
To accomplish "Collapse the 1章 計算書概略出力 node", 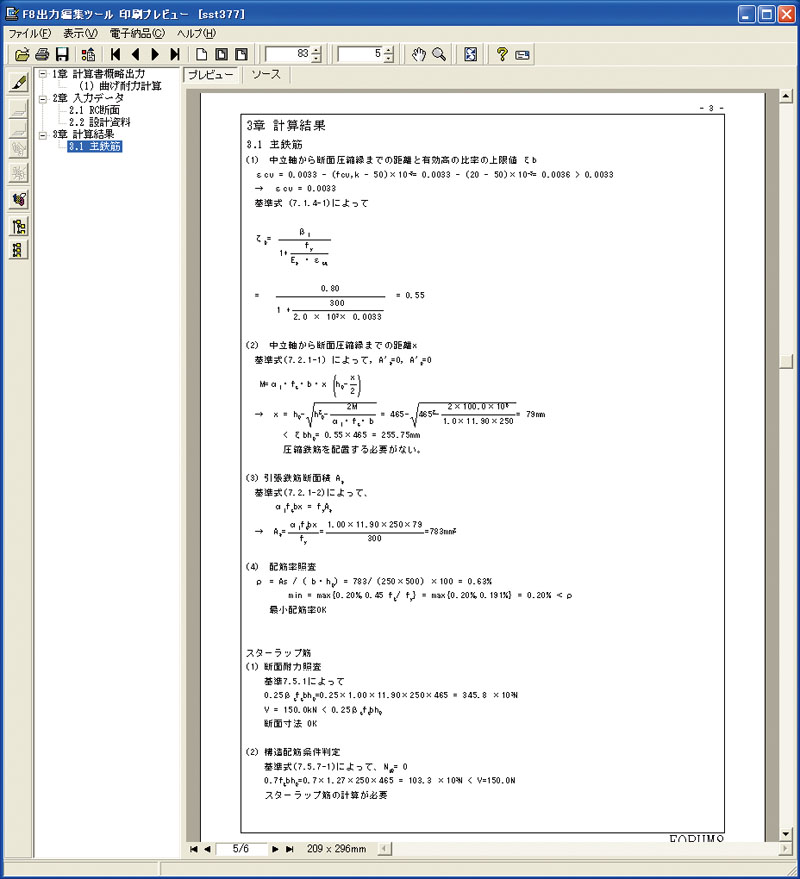I will (43, 74).
